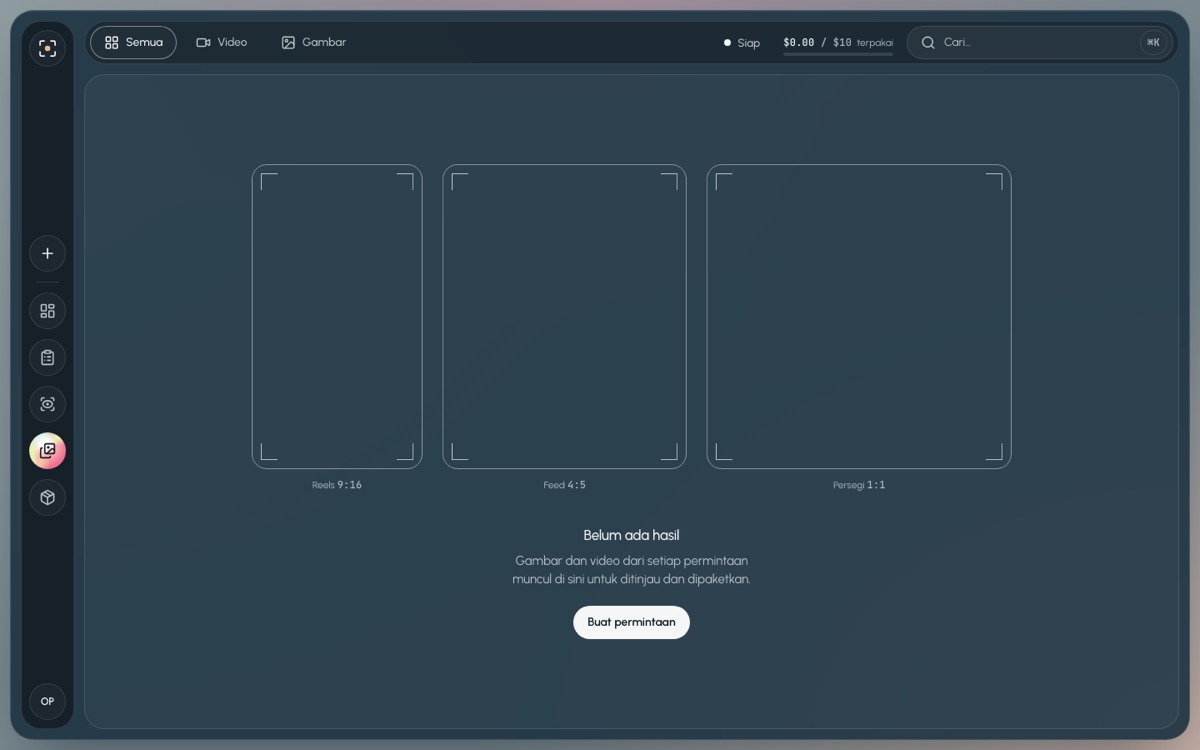The height and width of the screenshot is (750, 1200).
Task: Click the Persegi 1:1 label
Action: pyautogui.click(x=859, y=485)
